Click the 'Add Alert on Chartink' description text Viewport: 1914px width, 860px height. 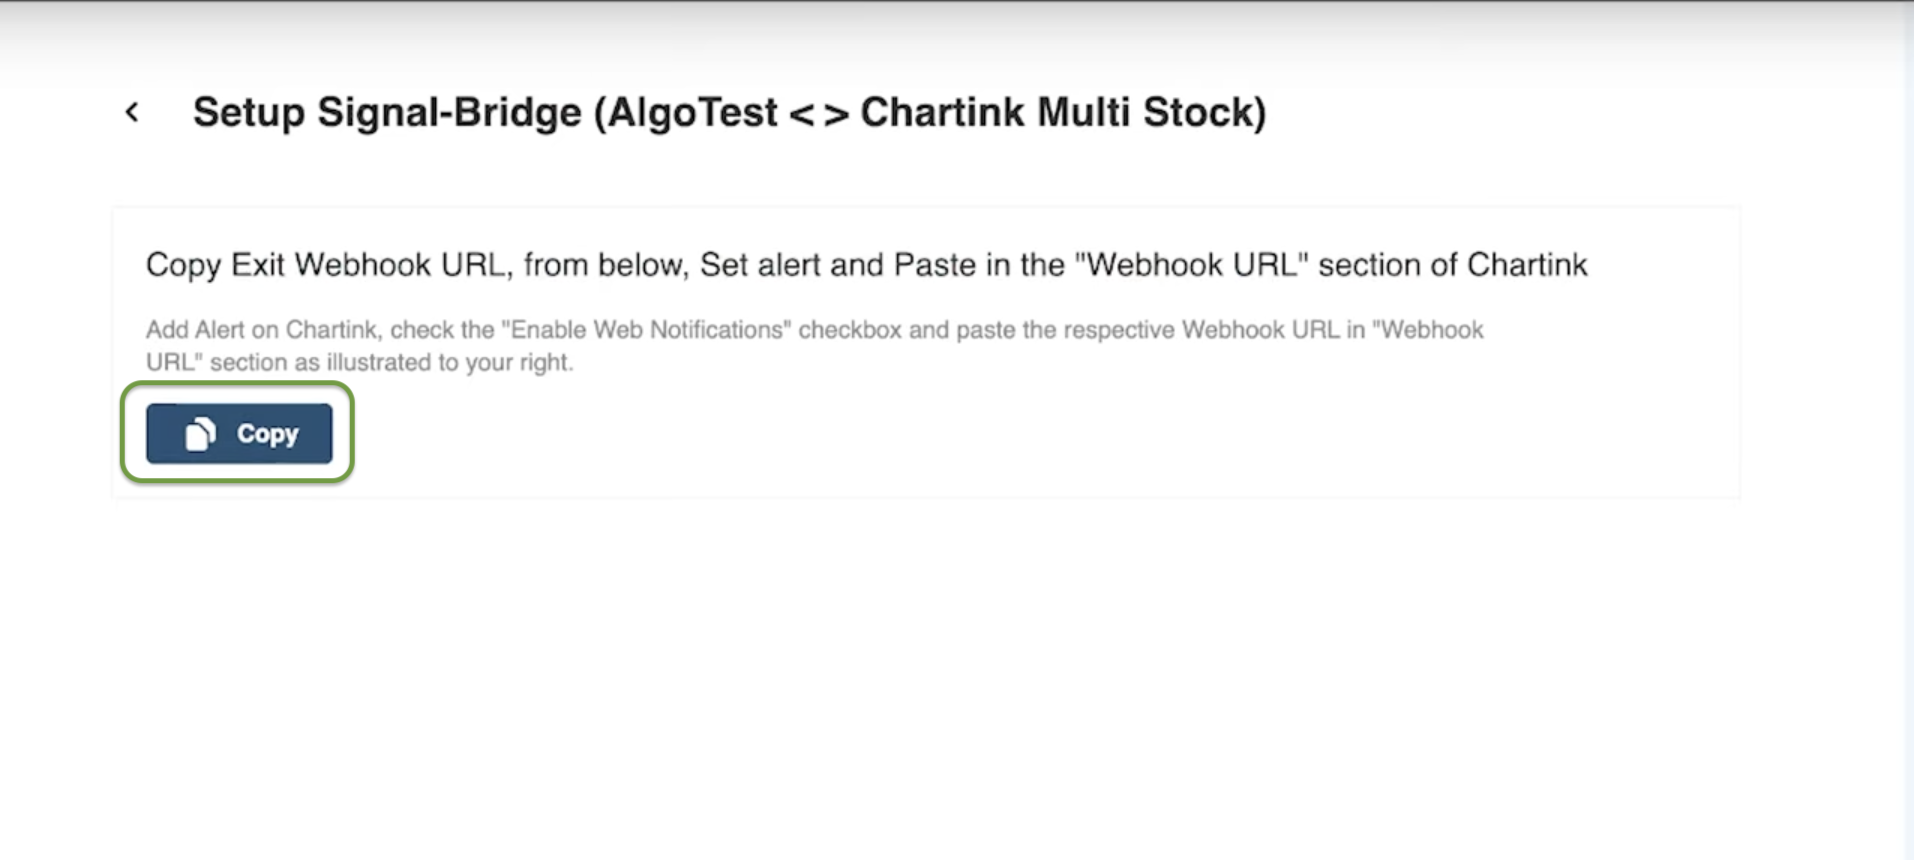tap(814, 346)
